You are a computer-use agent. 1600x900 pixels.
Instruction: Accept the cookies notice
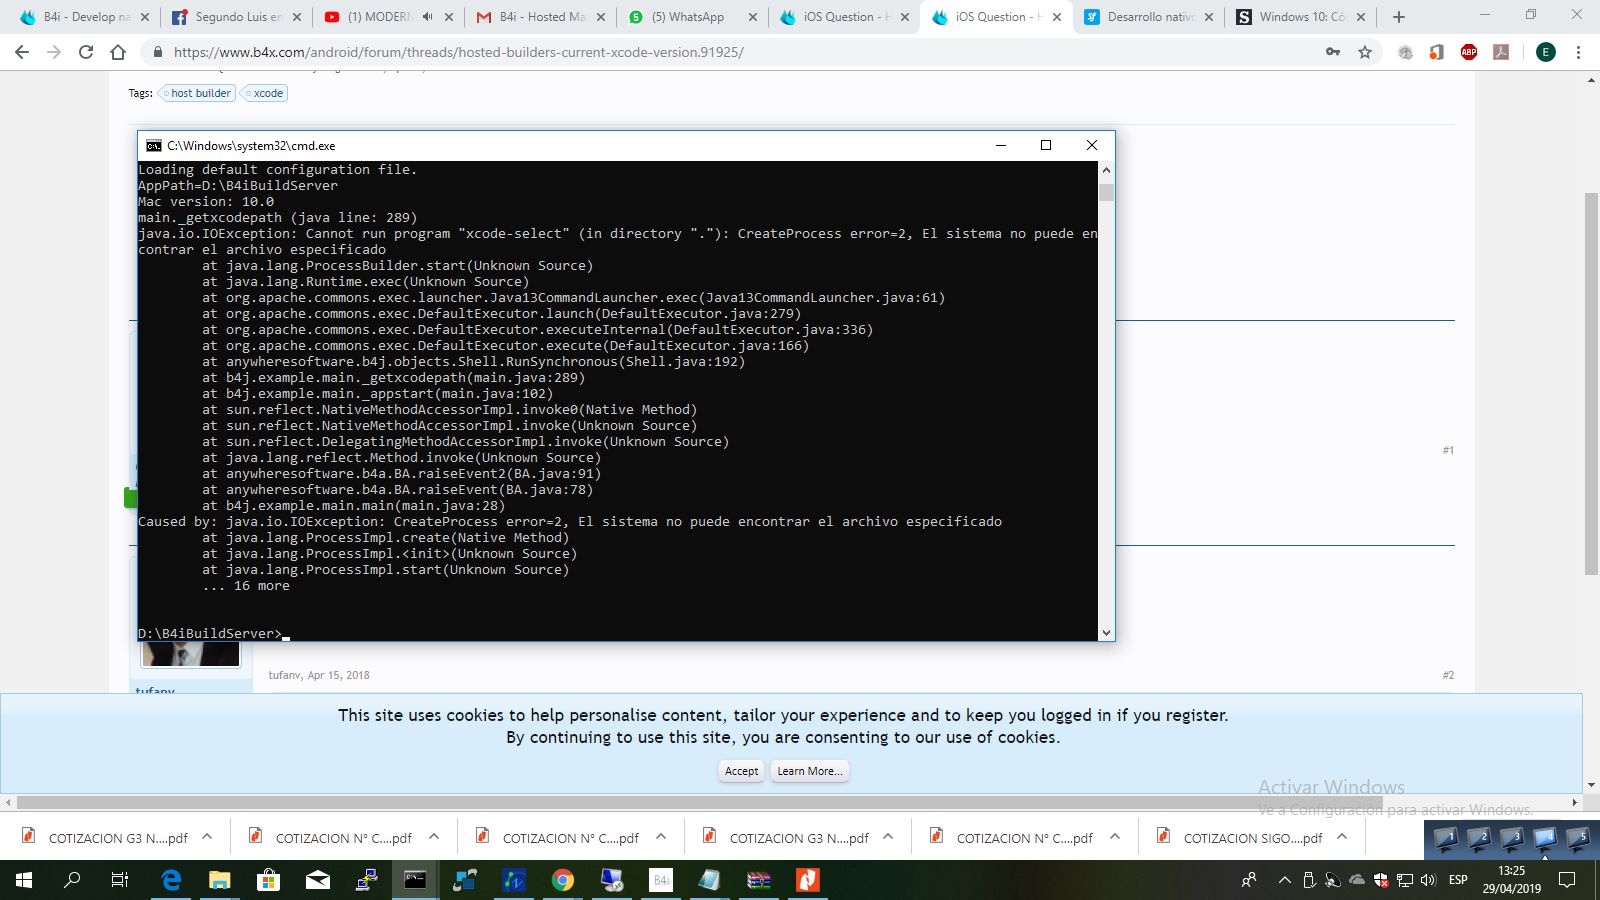(742, 771)
